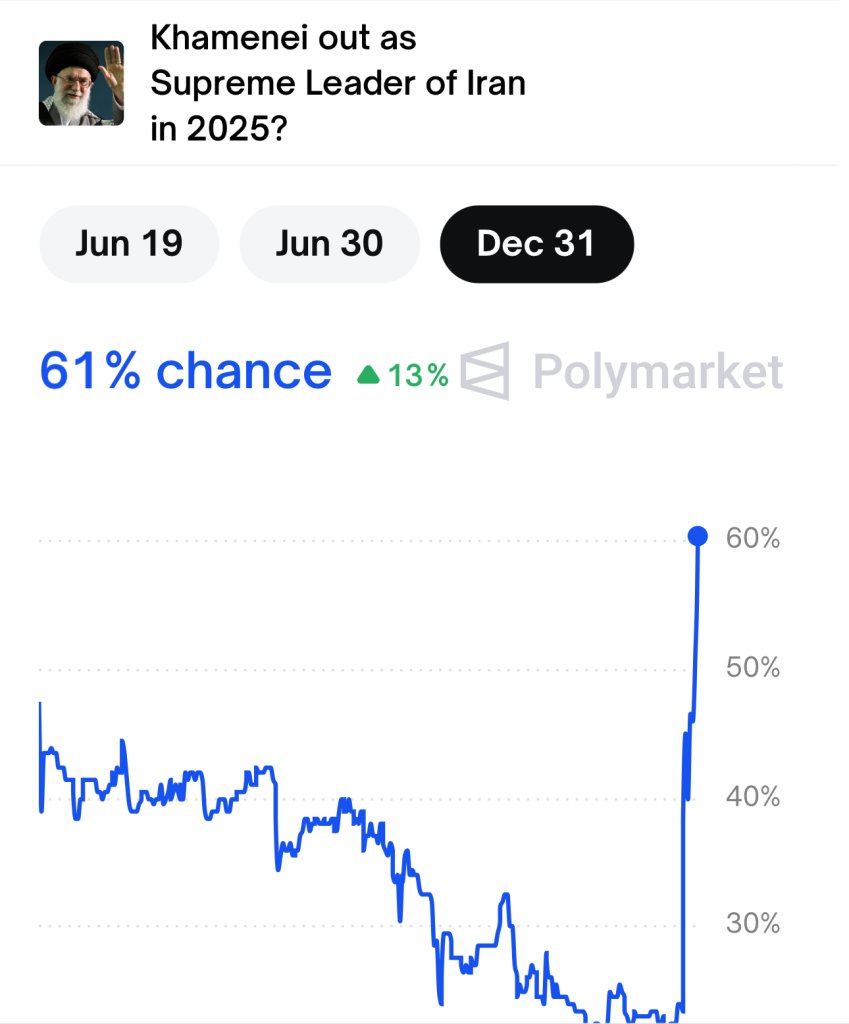Click the Polymarket logo icon

(x=485, y=370)
